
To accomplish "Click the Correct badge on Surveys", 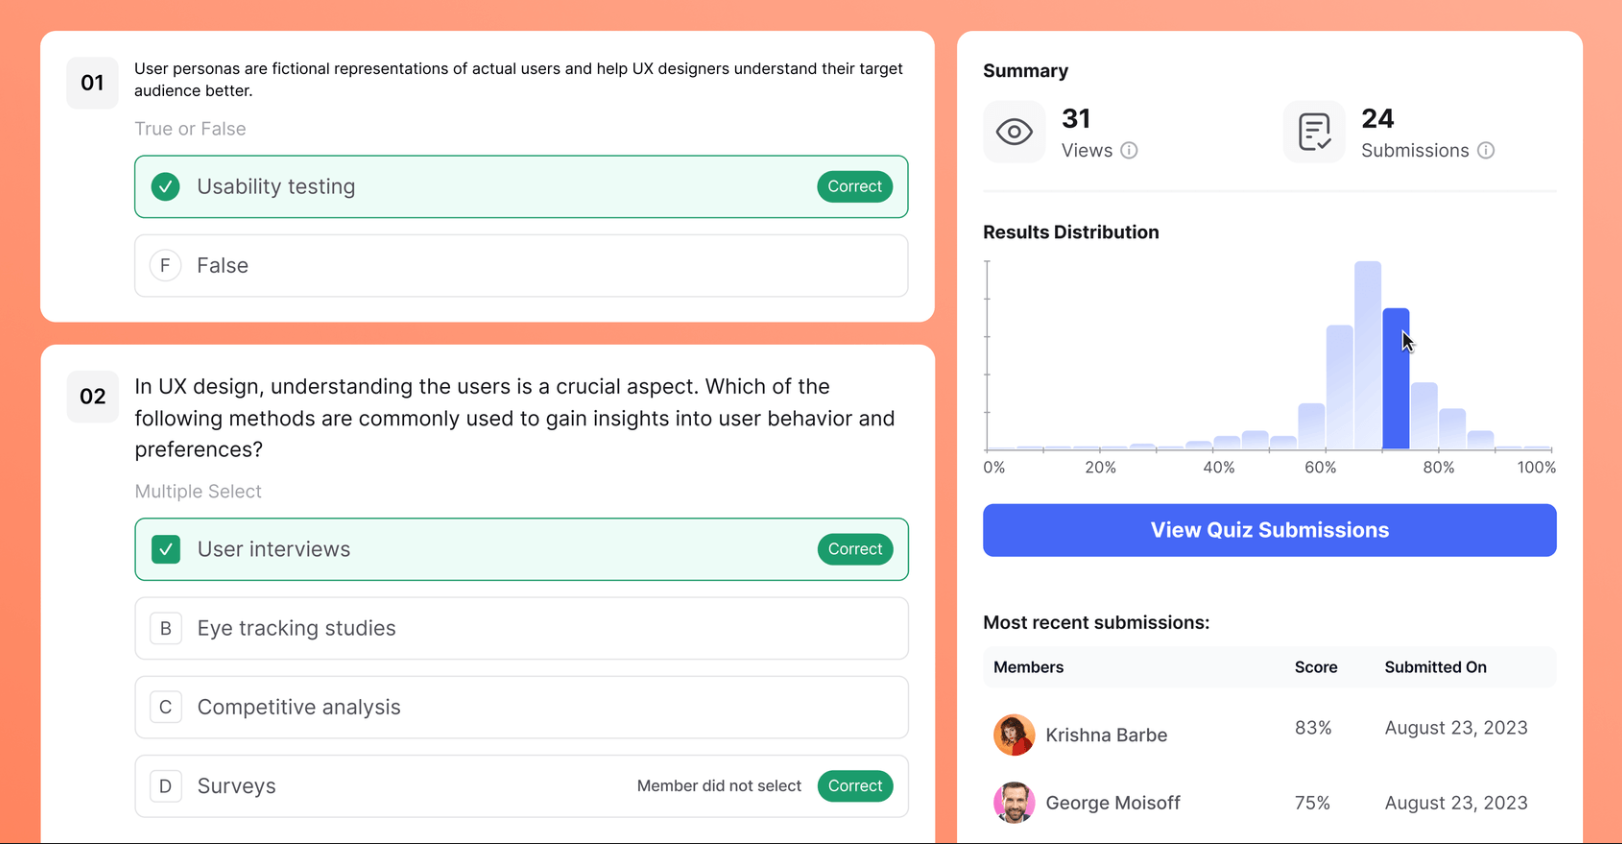I will coord(855,786).
